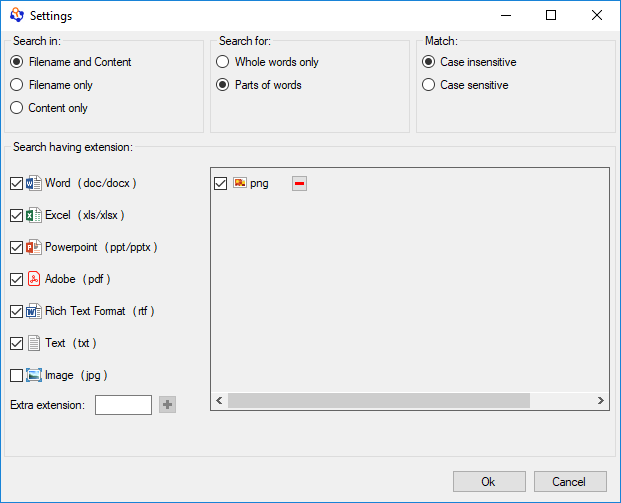Select Case sensitive matching

[x=429, y=85]
